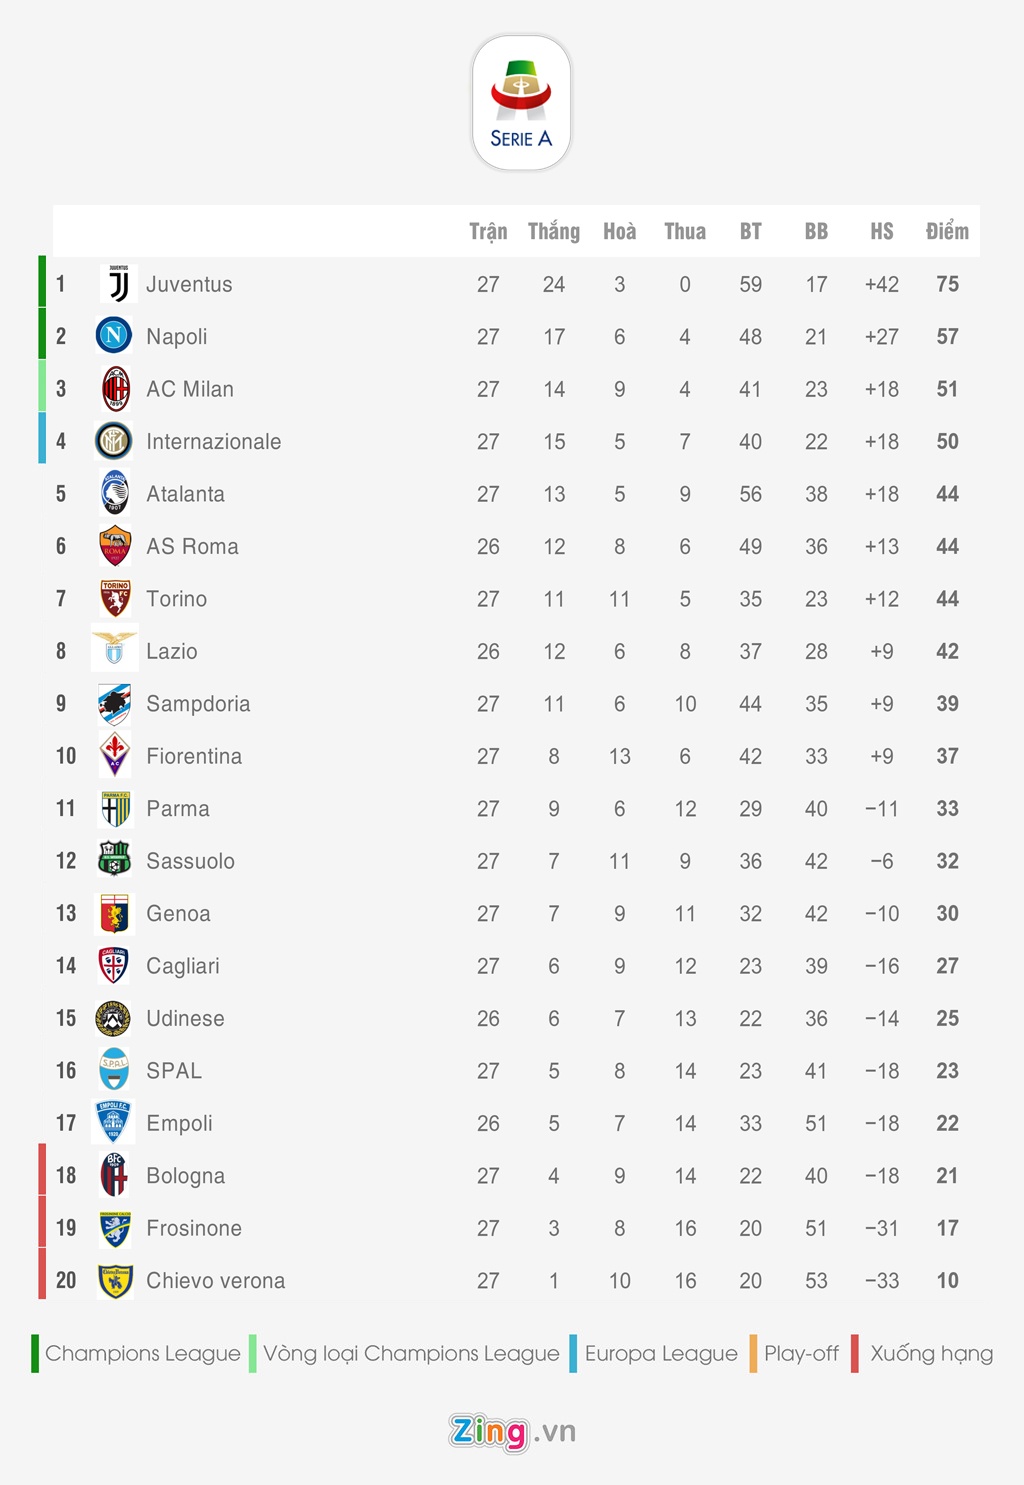Click the Trận column header
The width and height of the screenshot is (1024, 1485).
click(488, 232)
